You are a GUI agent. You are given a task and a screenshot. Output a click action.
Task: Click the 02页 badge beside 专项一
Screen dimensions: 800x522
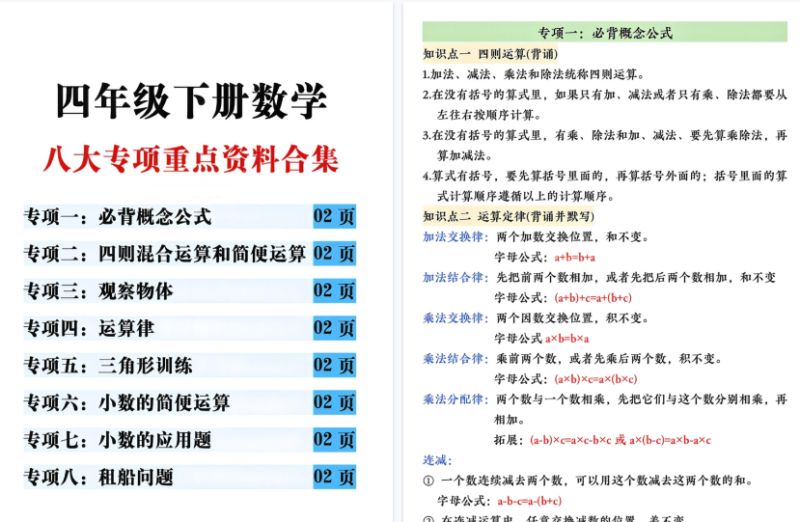point(334,216)
